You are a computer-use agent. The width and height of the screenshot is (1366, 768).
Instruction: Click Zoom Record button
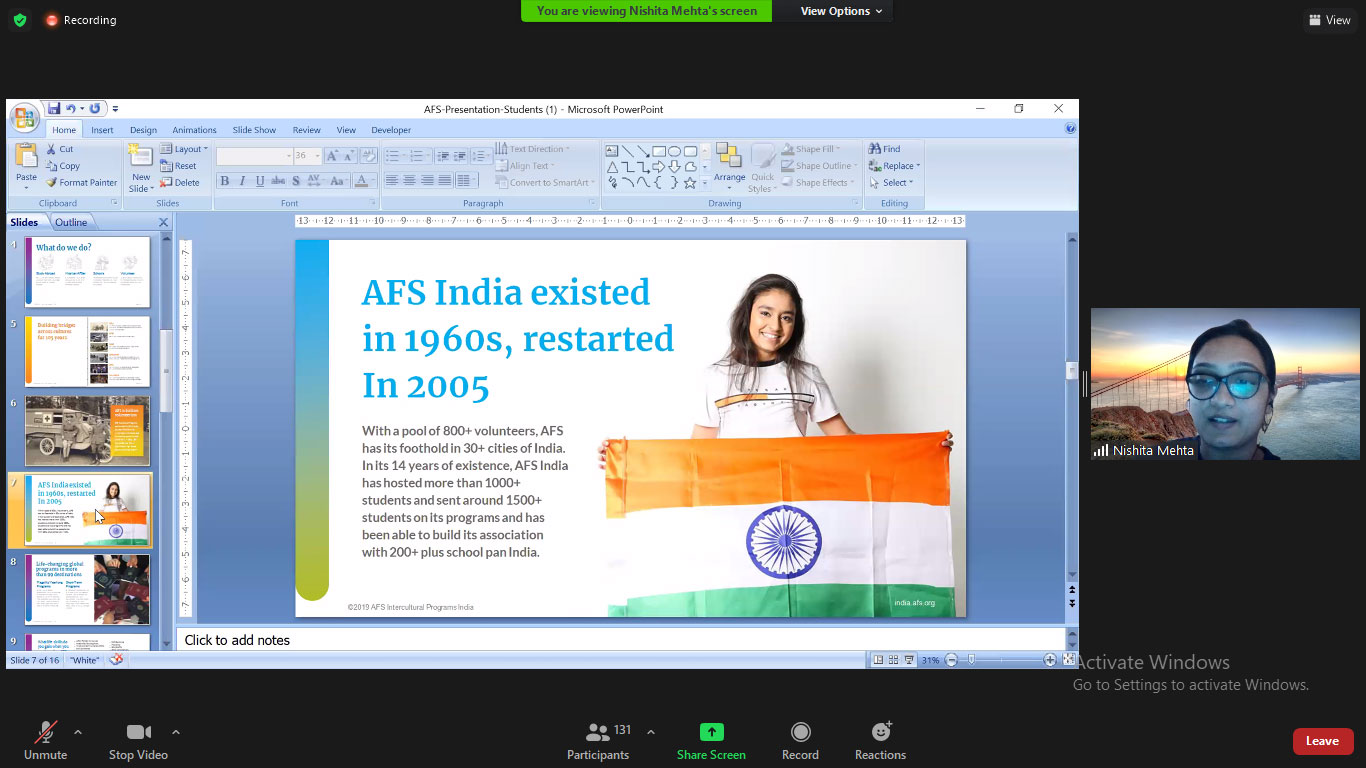coord(800,741)
